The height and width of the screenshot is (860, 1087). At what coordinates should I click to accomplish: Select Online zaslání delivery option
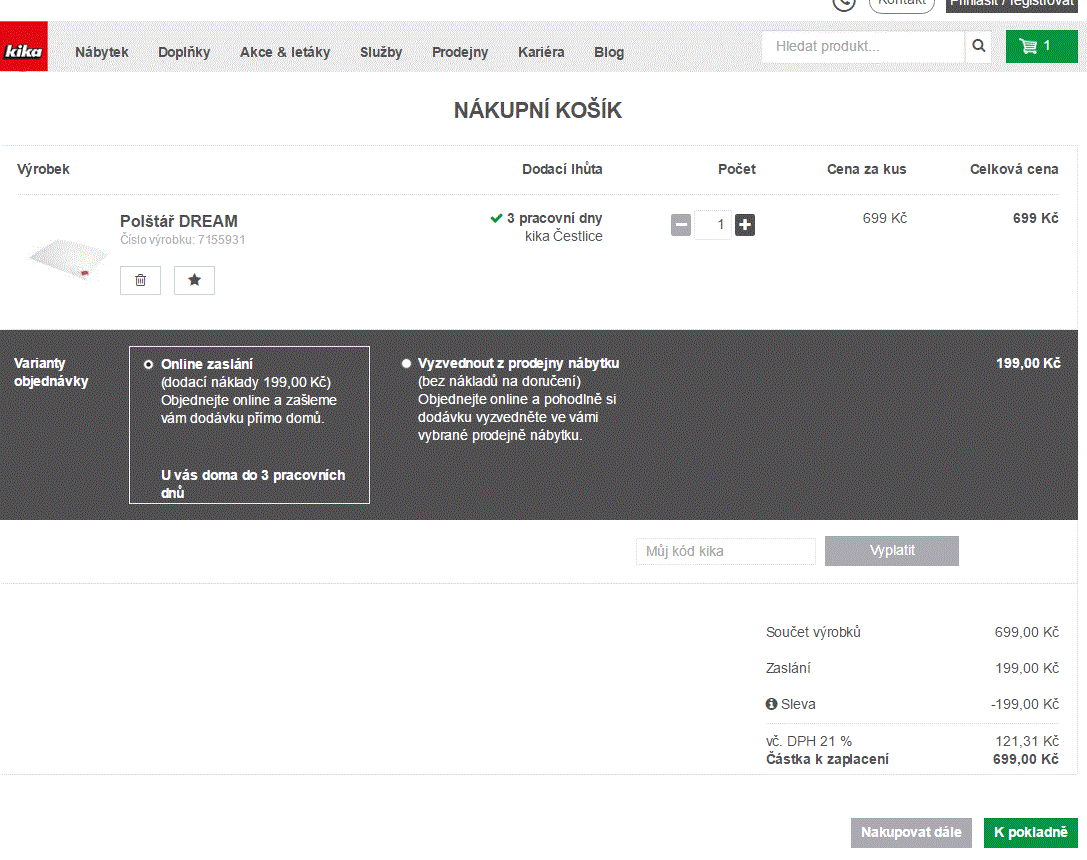[148, 365]
